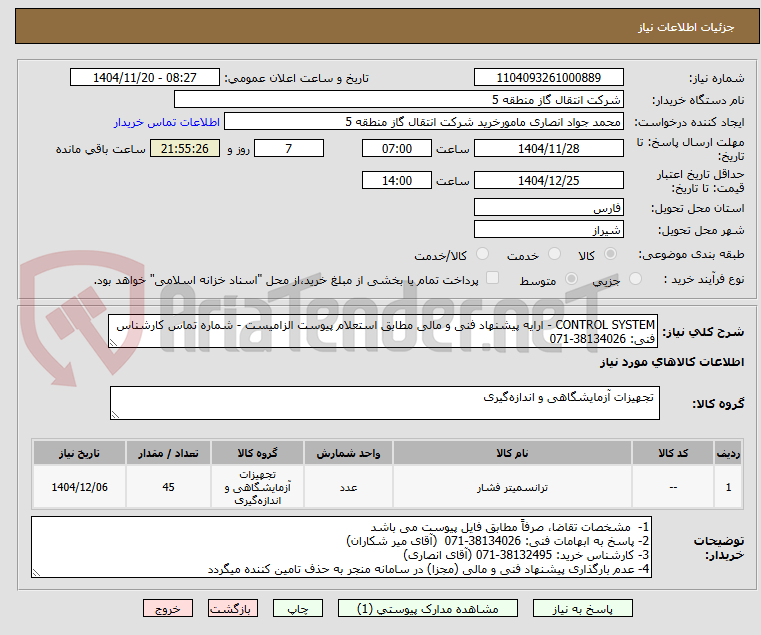Click the item code cell showing --
This screenshot has height=635, width=761.
(673, 487)
